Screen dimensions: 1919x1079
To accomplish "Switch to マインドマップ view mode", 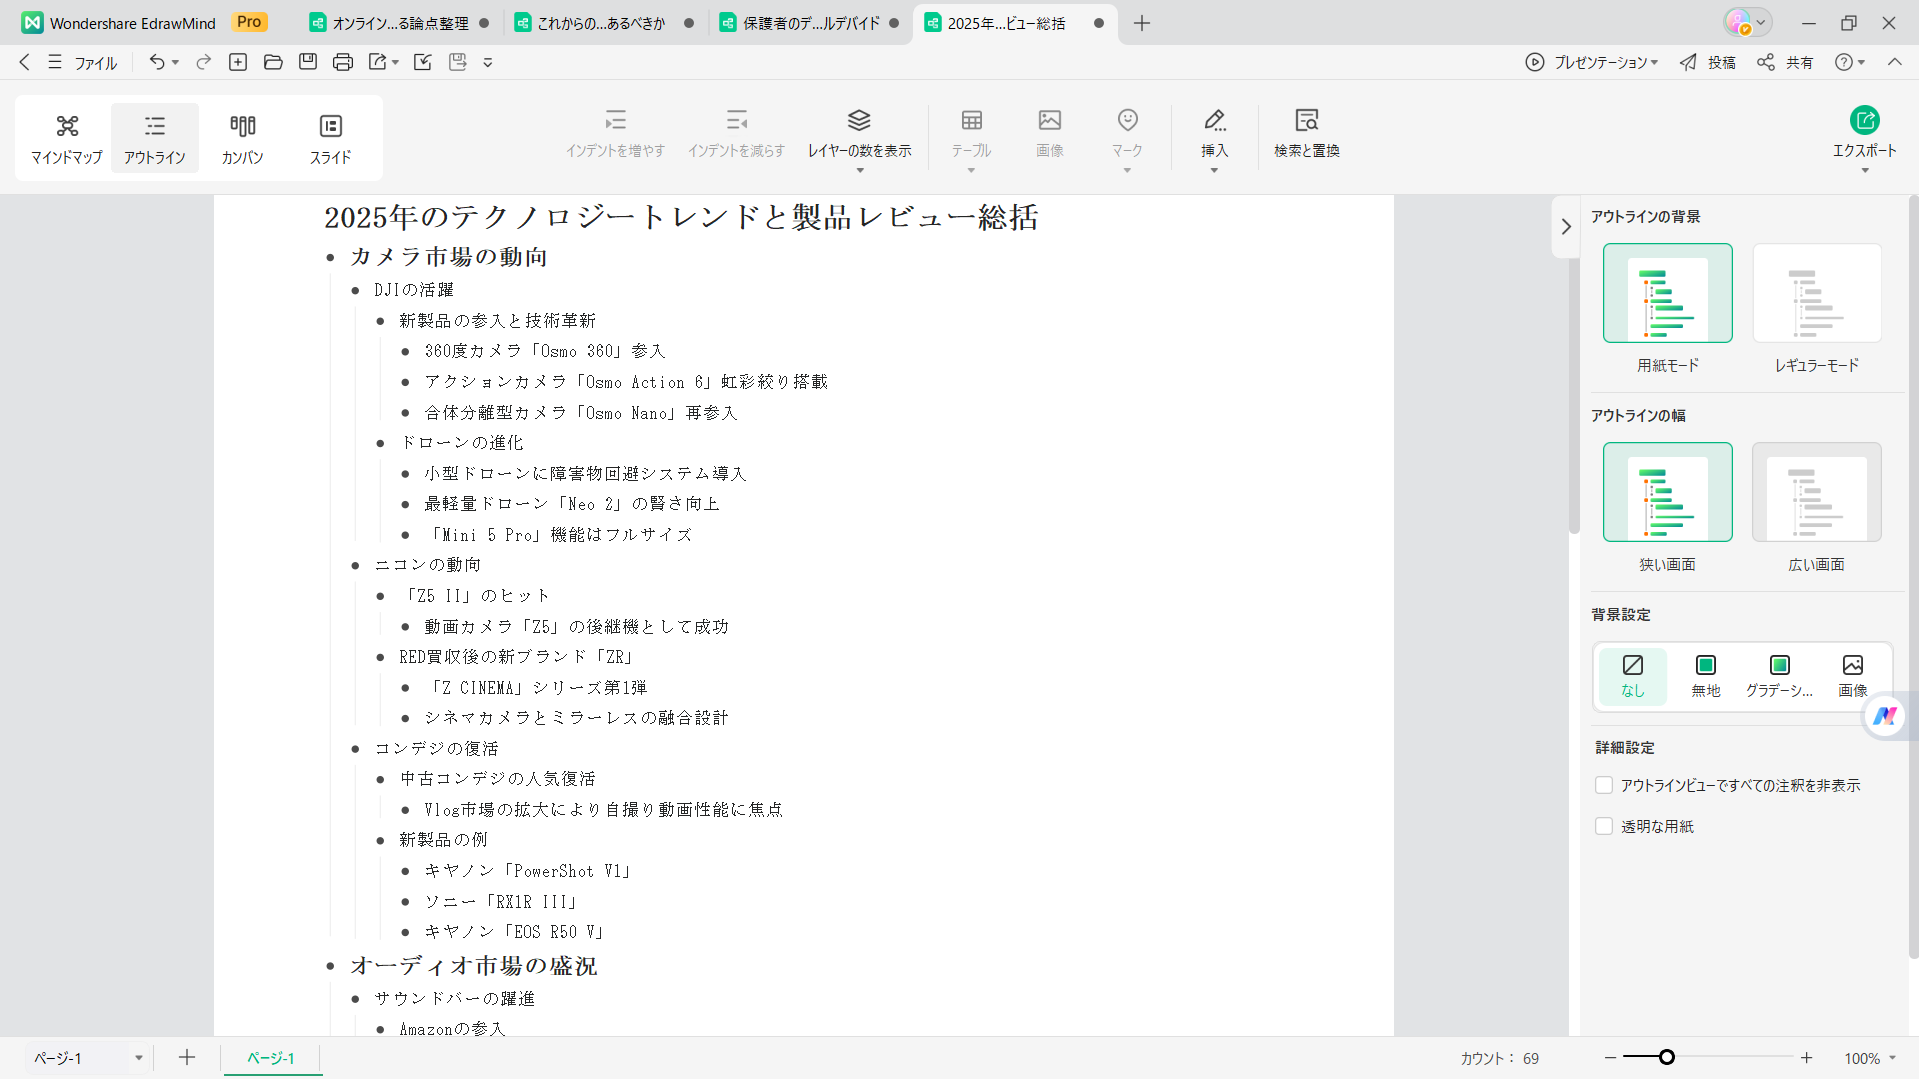I will tap(66, 138).
